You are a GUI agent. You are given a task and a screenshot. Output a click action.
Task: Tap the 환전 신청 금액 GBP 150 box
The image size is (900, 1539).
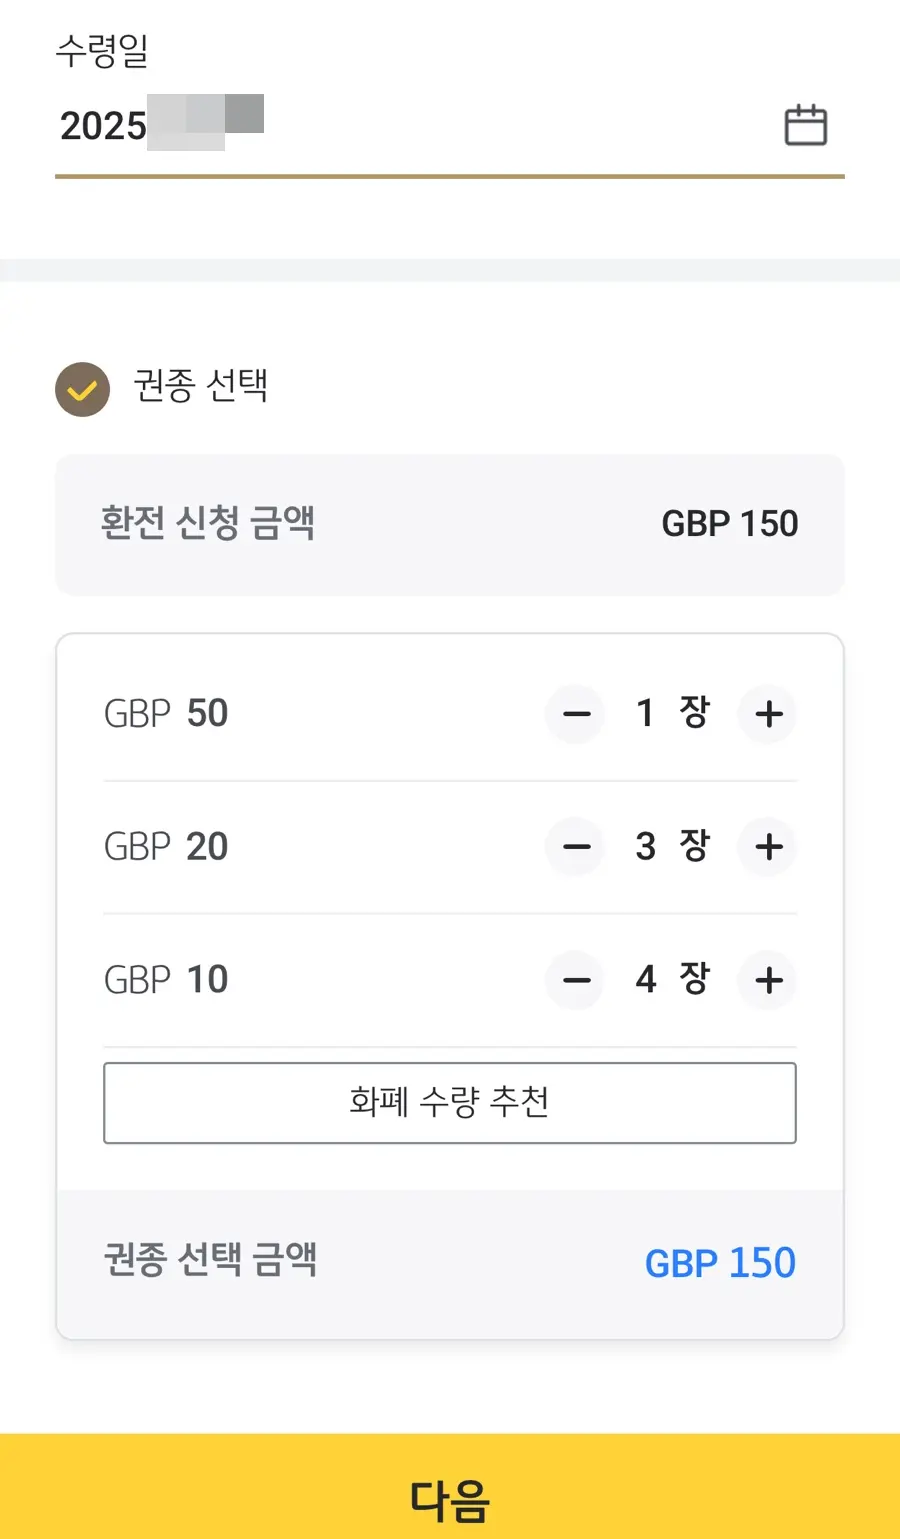click(x=450, y=524)
